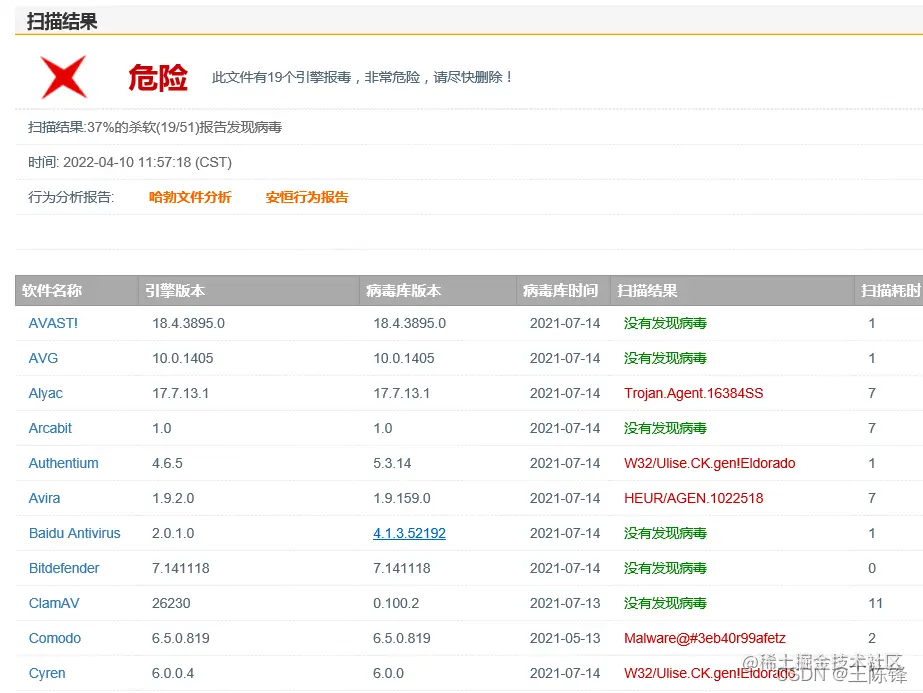Click the 37% scan result summary line

(155, 128)
